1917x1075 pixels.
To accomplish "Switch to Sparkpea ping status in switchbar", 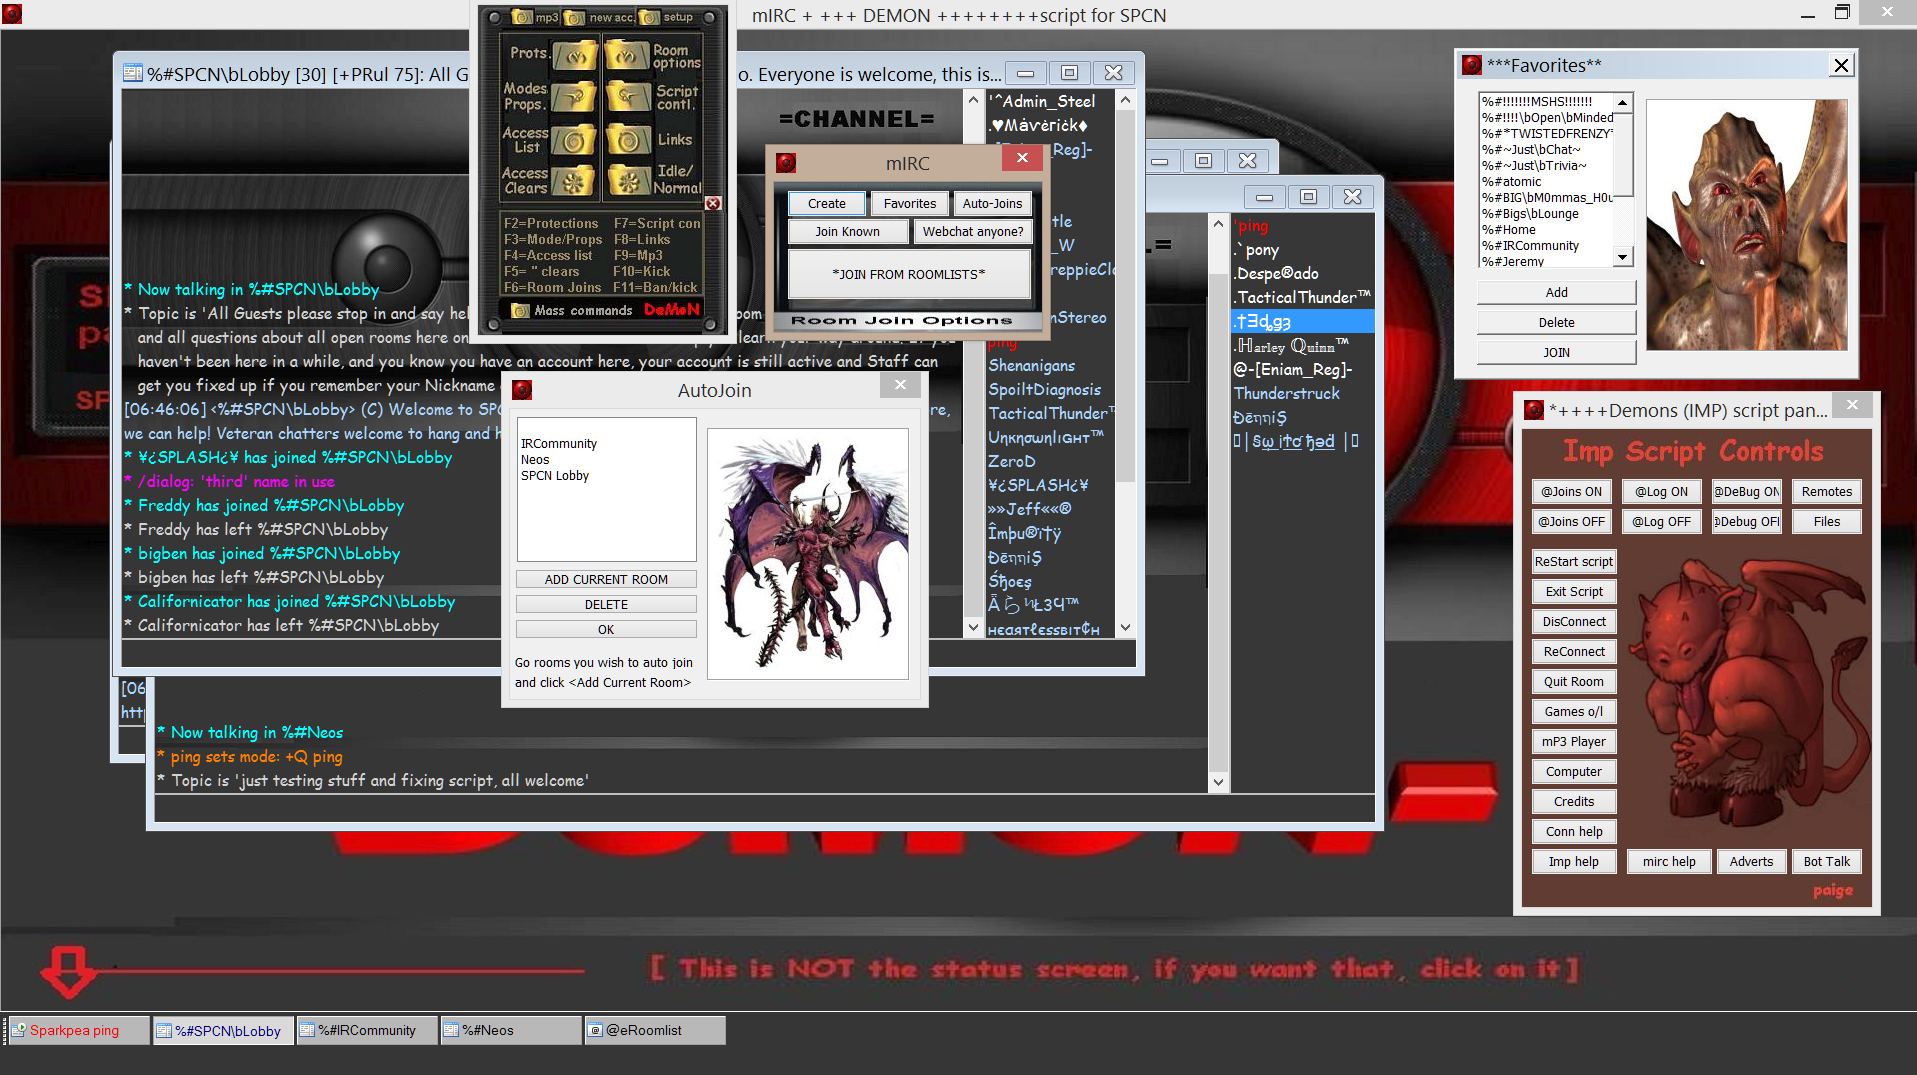I will click(x=78, y=1030).
